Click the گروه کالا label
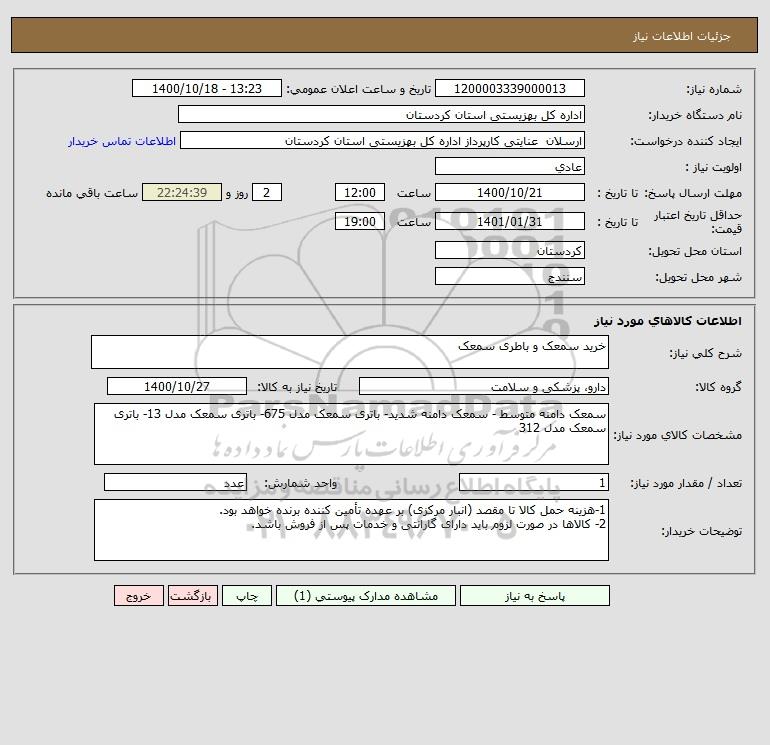 pos(718,387)
